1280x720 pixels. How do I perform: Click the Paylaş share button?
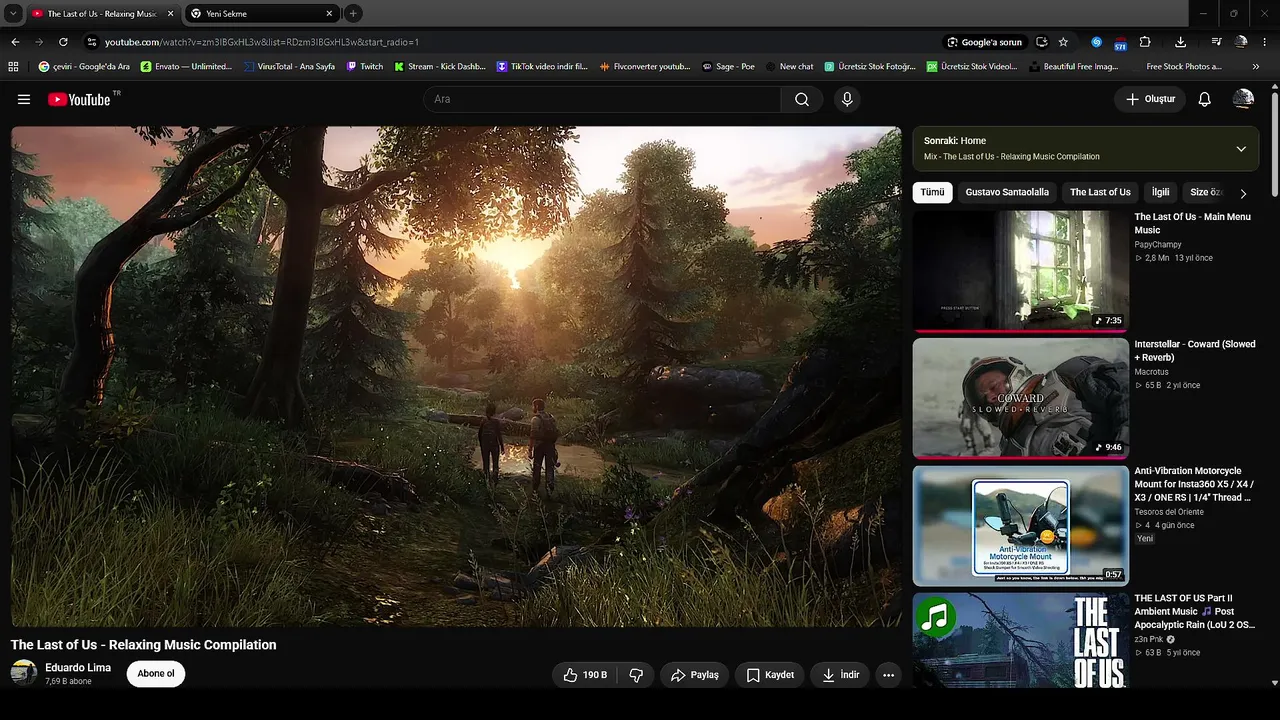click(695, 675)
